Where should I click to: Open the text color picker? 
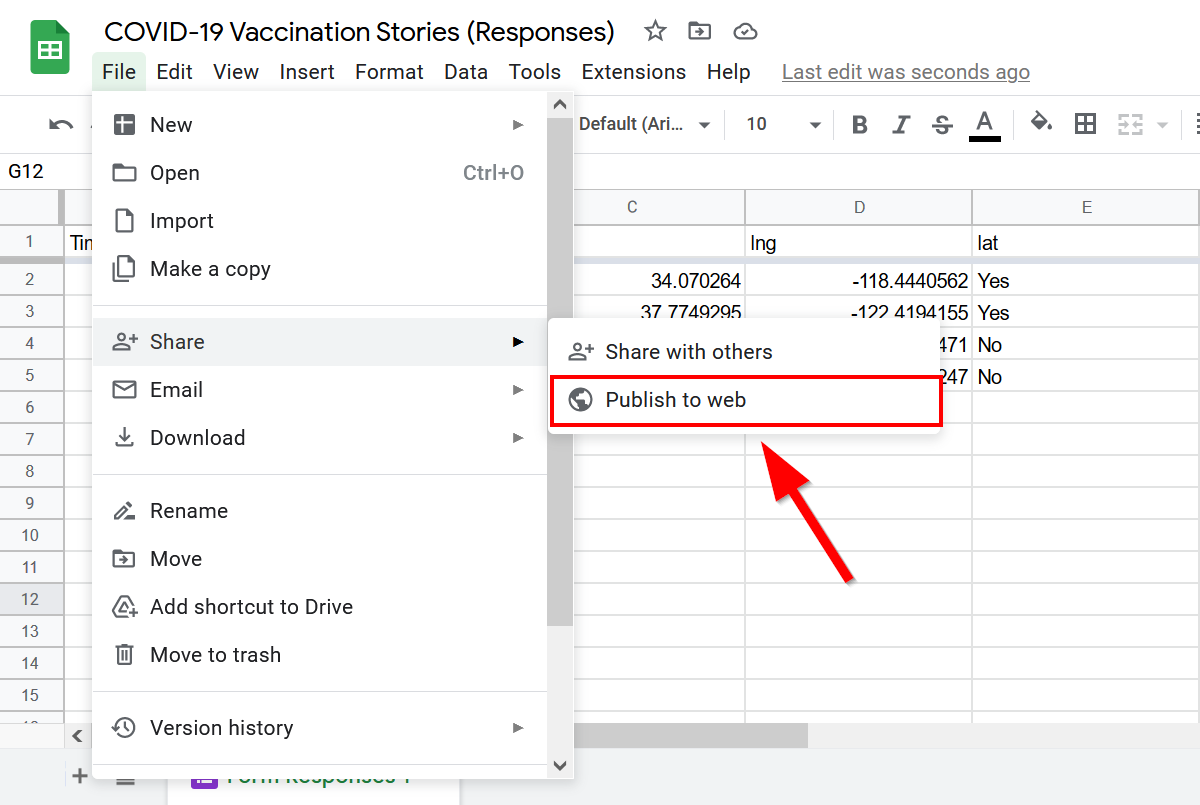985,125
